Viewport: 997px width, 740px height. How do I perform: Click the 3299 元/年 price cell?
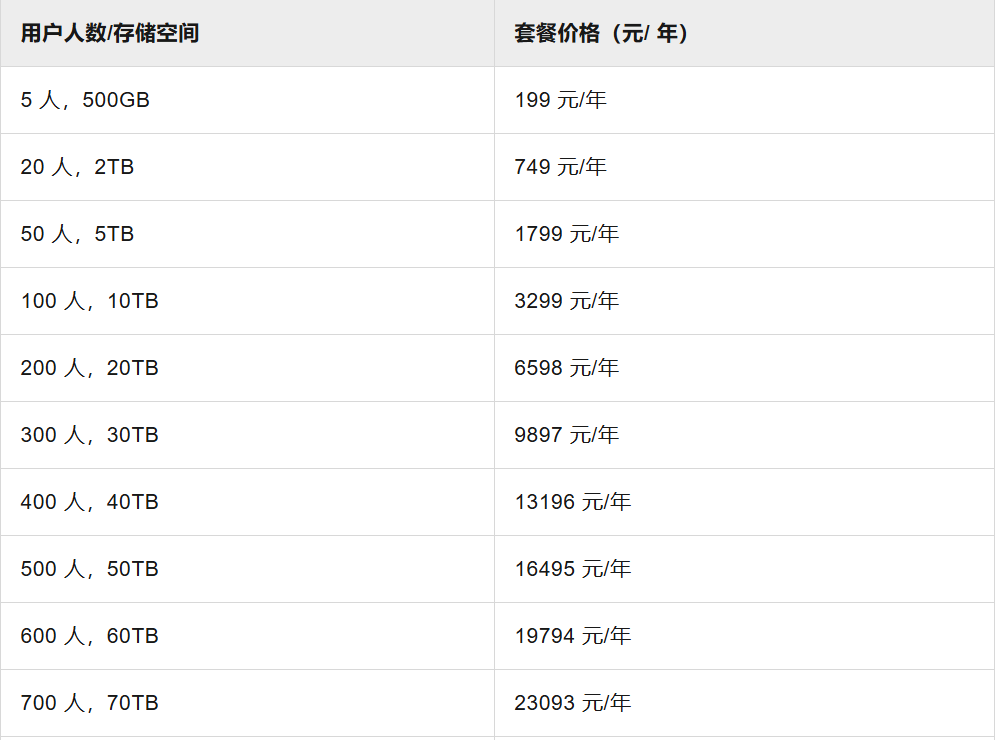[567, 301]
